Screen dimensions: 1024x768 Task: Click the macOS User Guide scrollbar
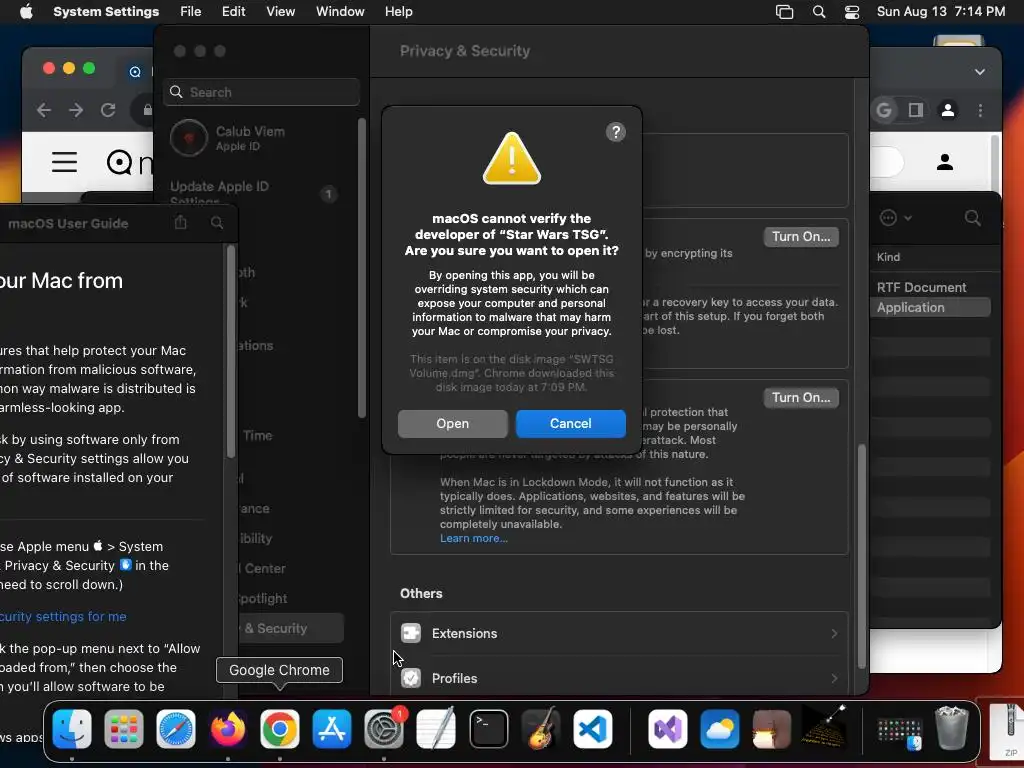click(230, 351)
